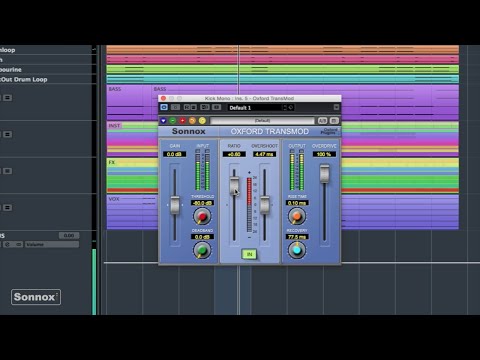Click the preset management icon right of Default 1
This screenshot has height=360, width=480.
click(x=291, y=108)
